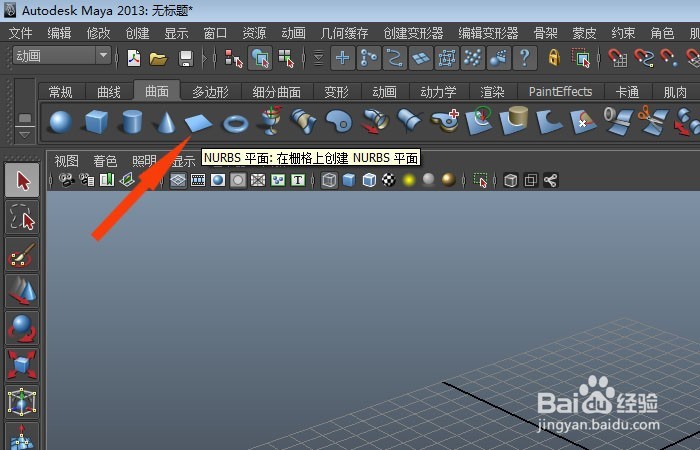700x450 pixels.
Task: Open the shelf tab selector above arrow
Action: click(25, 118)
